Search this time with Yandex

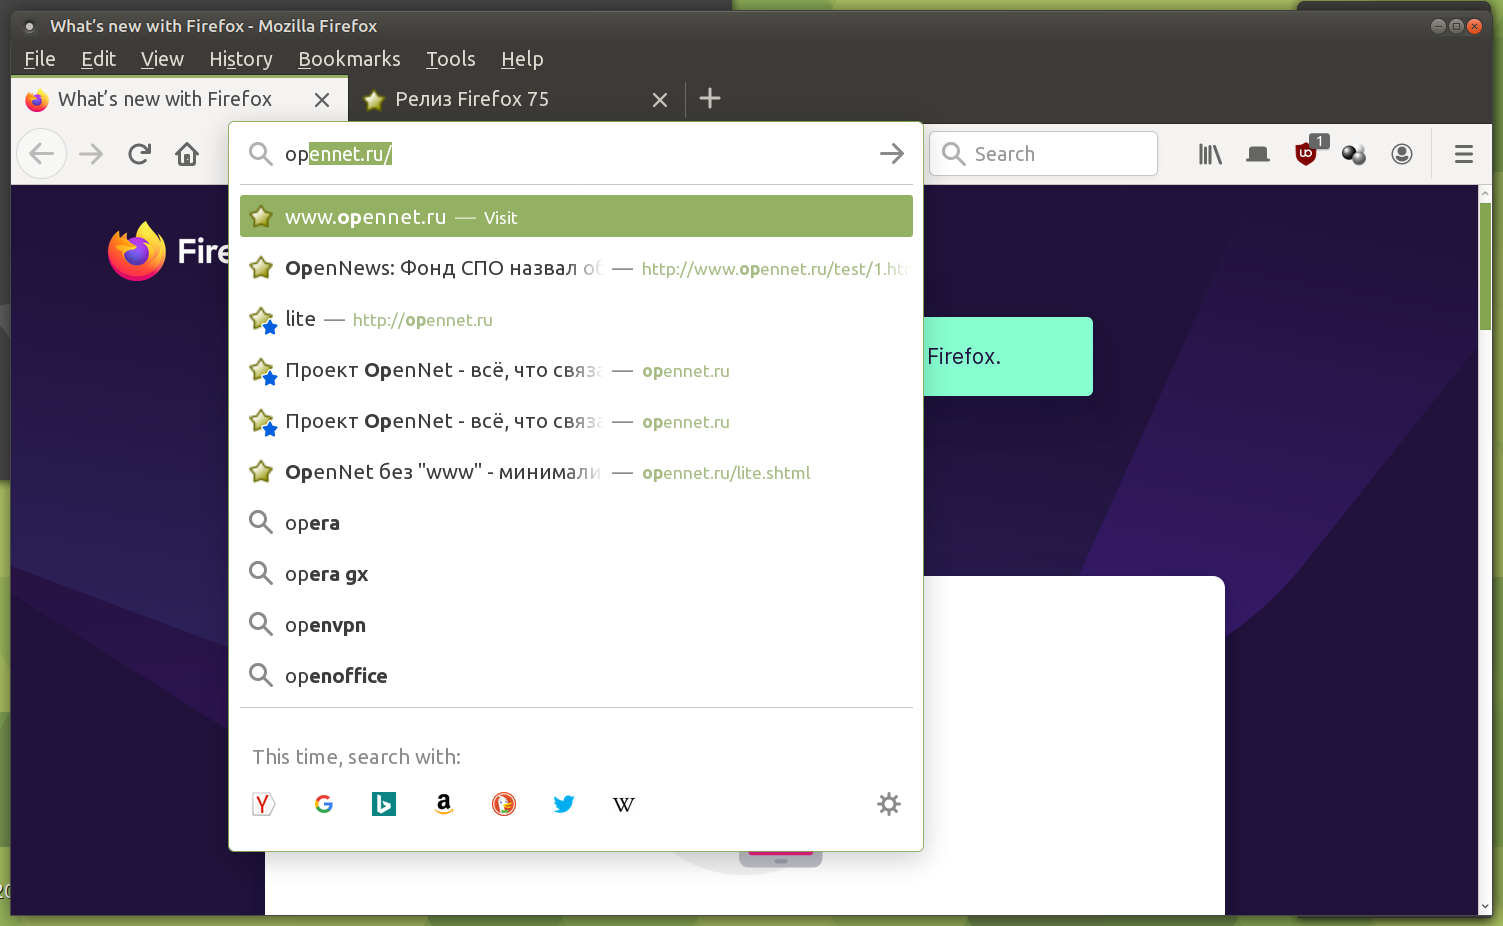[264, 804]
